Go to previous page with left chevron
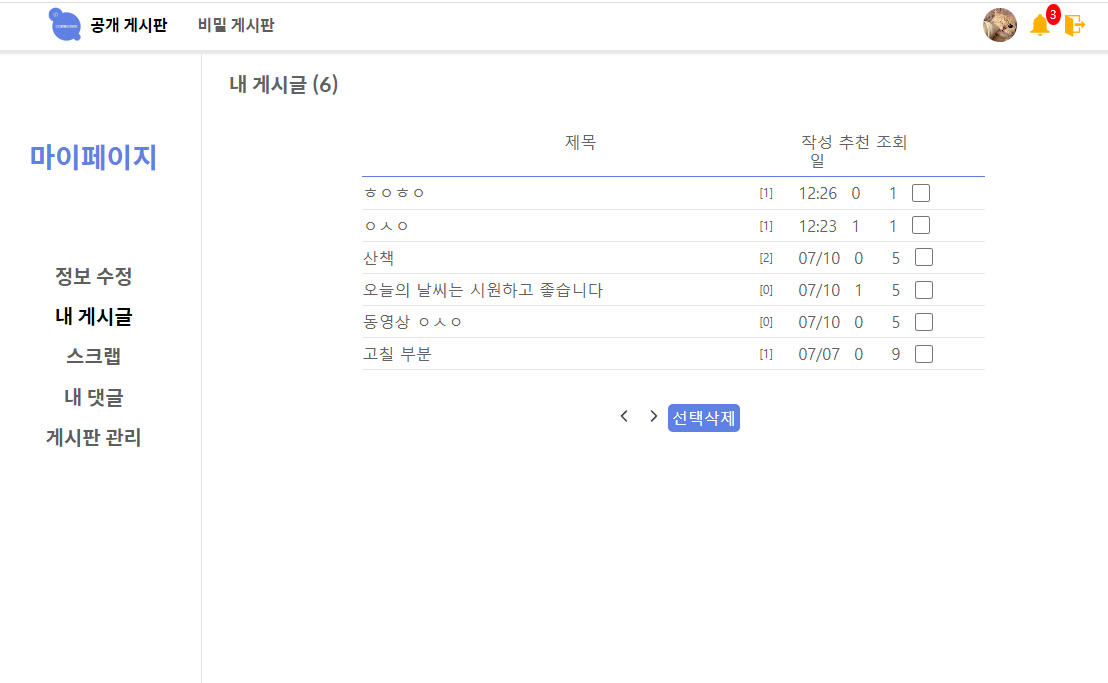1108x683 pixels. 625,417
